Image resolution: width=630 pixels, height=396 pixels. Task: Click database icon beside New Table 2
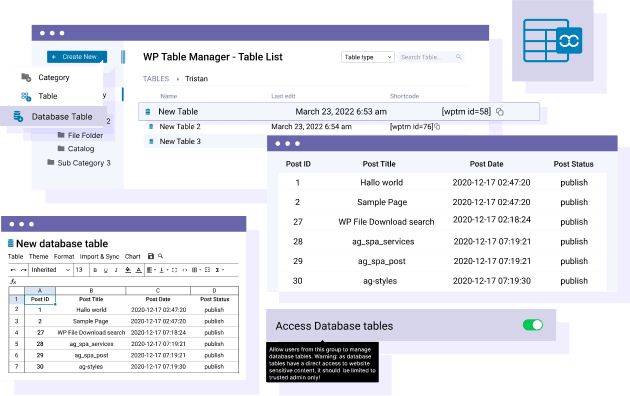(x=151, y=127)
